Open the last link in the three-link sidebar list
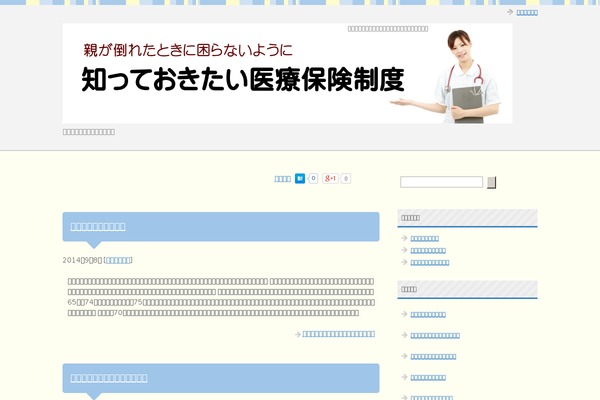Viewport: 600px width, 400px height. (430, 263)
